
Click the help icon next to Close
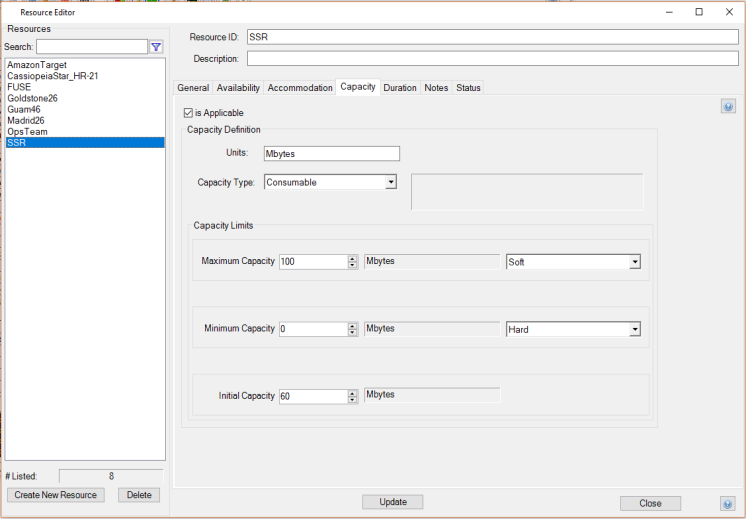(728, 503)
